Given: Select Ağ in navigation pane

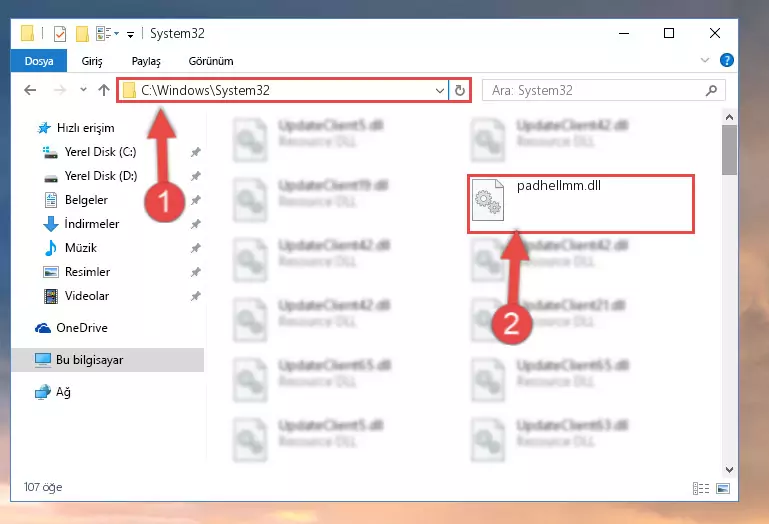Looking at the screenshot, I should [63, 392].
